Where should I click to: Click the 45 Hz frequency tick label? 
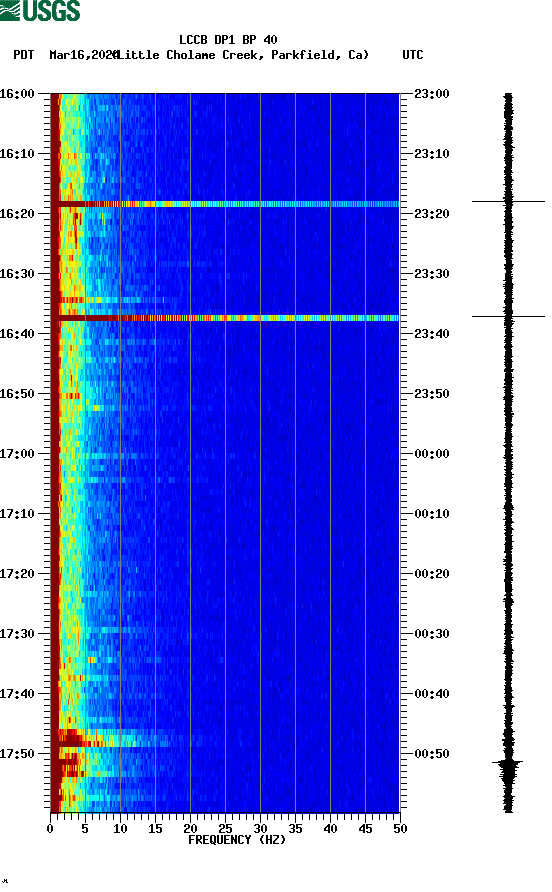pyautogui.click(x=365, y=829)
